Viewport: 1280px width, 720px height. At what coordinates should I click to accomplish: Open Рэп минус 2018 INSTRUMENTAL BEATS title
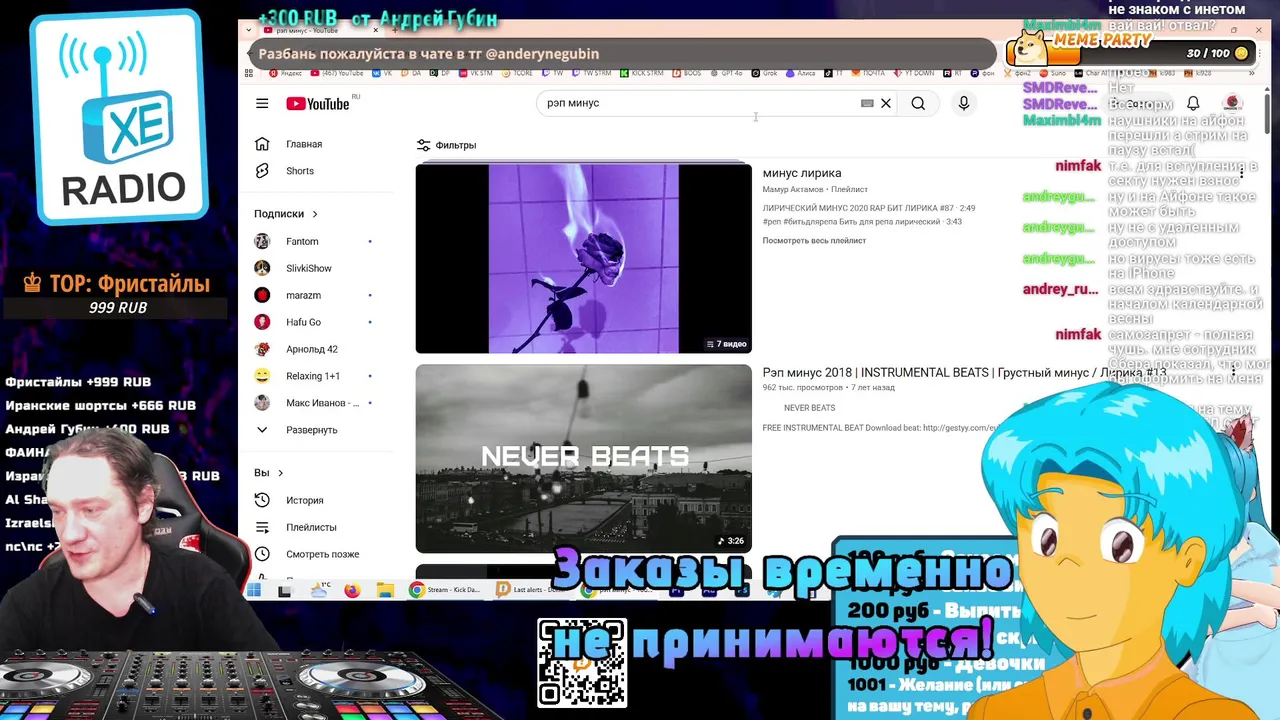coord(964,373)
